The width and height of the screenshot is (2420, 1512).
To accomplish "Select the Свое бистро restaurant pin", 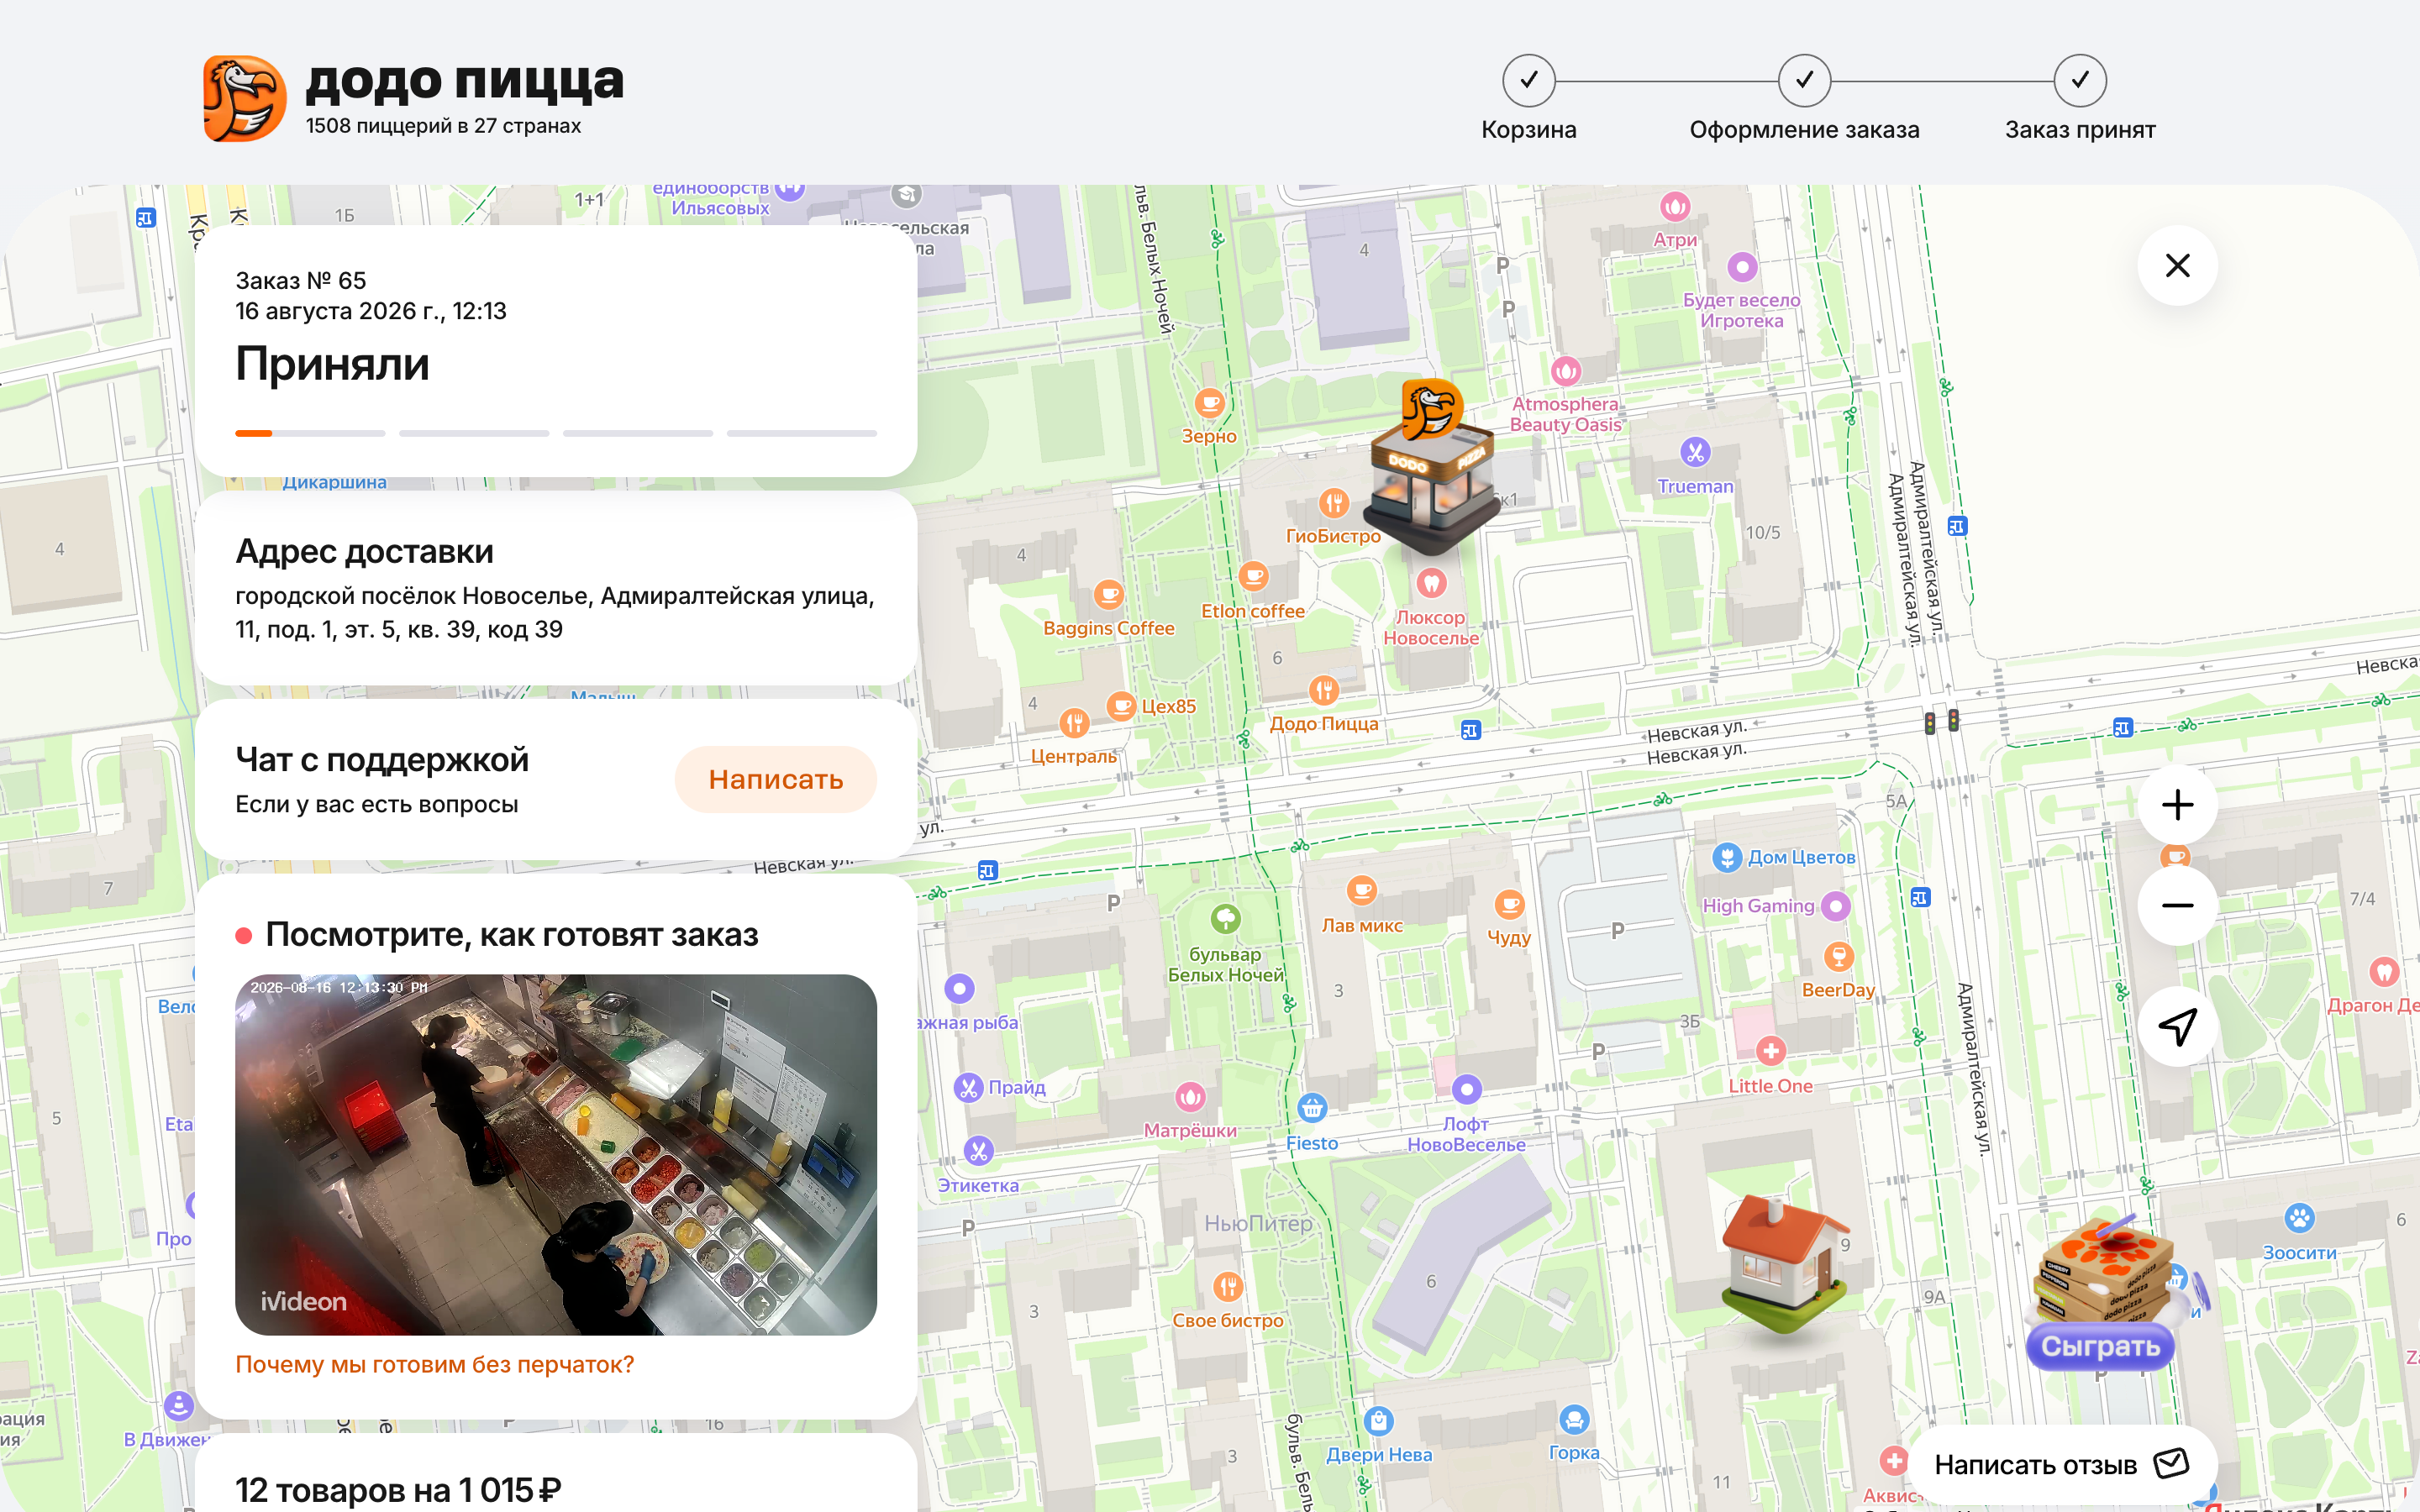I will click(x=1228, y=1286).
